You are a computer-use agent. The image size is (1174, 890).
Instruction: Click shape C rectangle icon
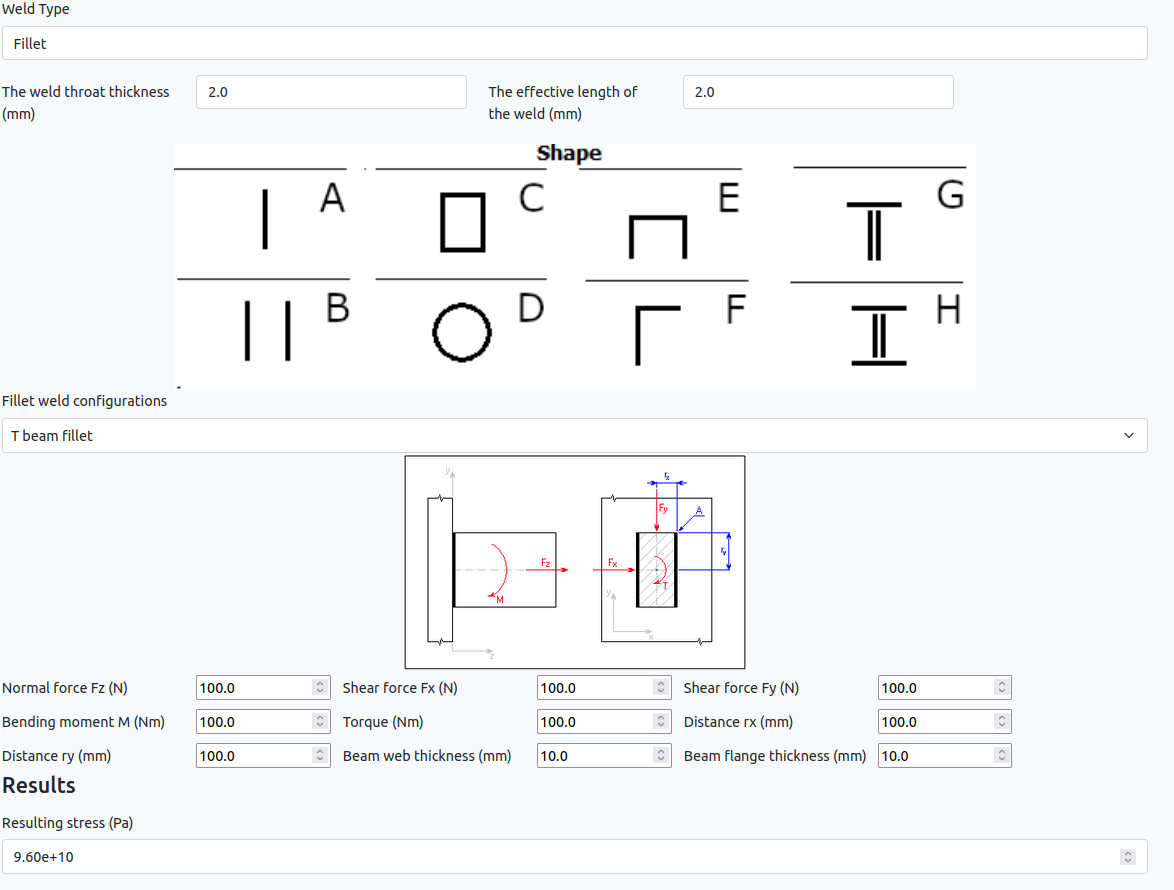point(463,222)
